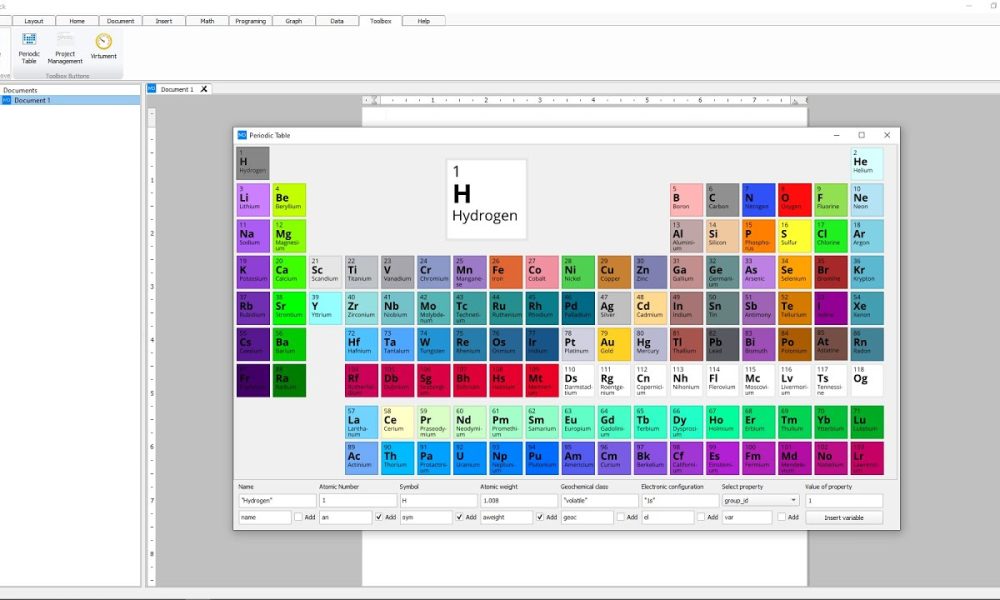Select the Oxygen element cell
Screen dimensions: 1000x600
click(x=795, y=200)
